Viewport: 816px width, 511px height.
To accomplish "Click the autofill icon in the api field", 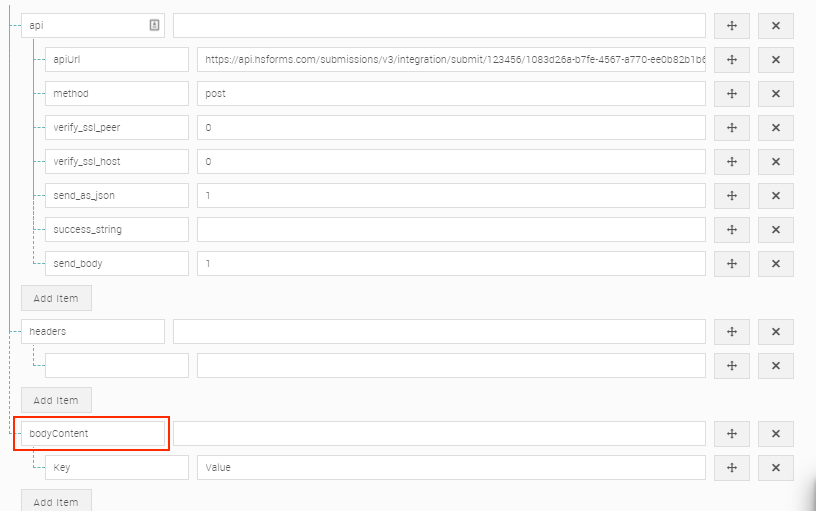I will 154,26.
